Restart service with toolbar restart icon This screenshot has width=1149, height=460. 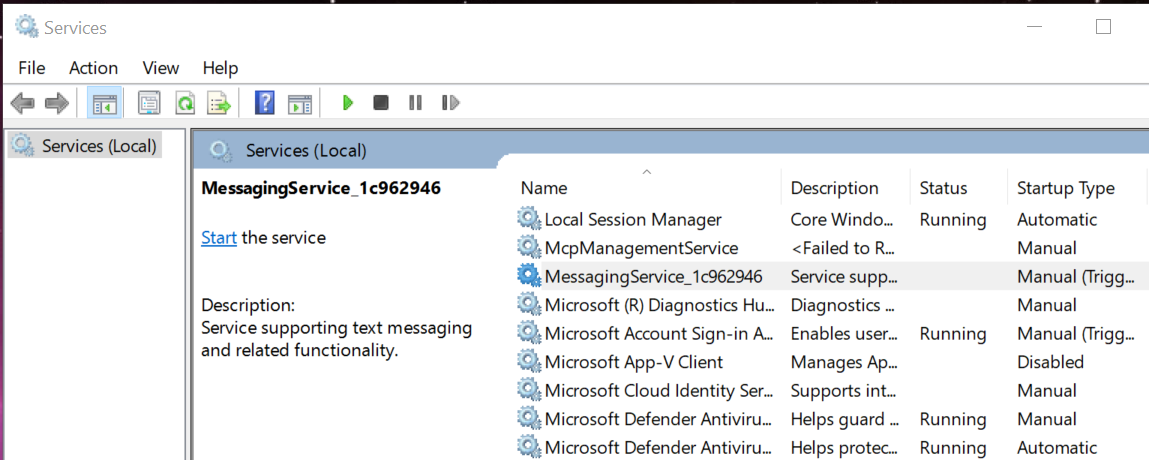point(451,103)
